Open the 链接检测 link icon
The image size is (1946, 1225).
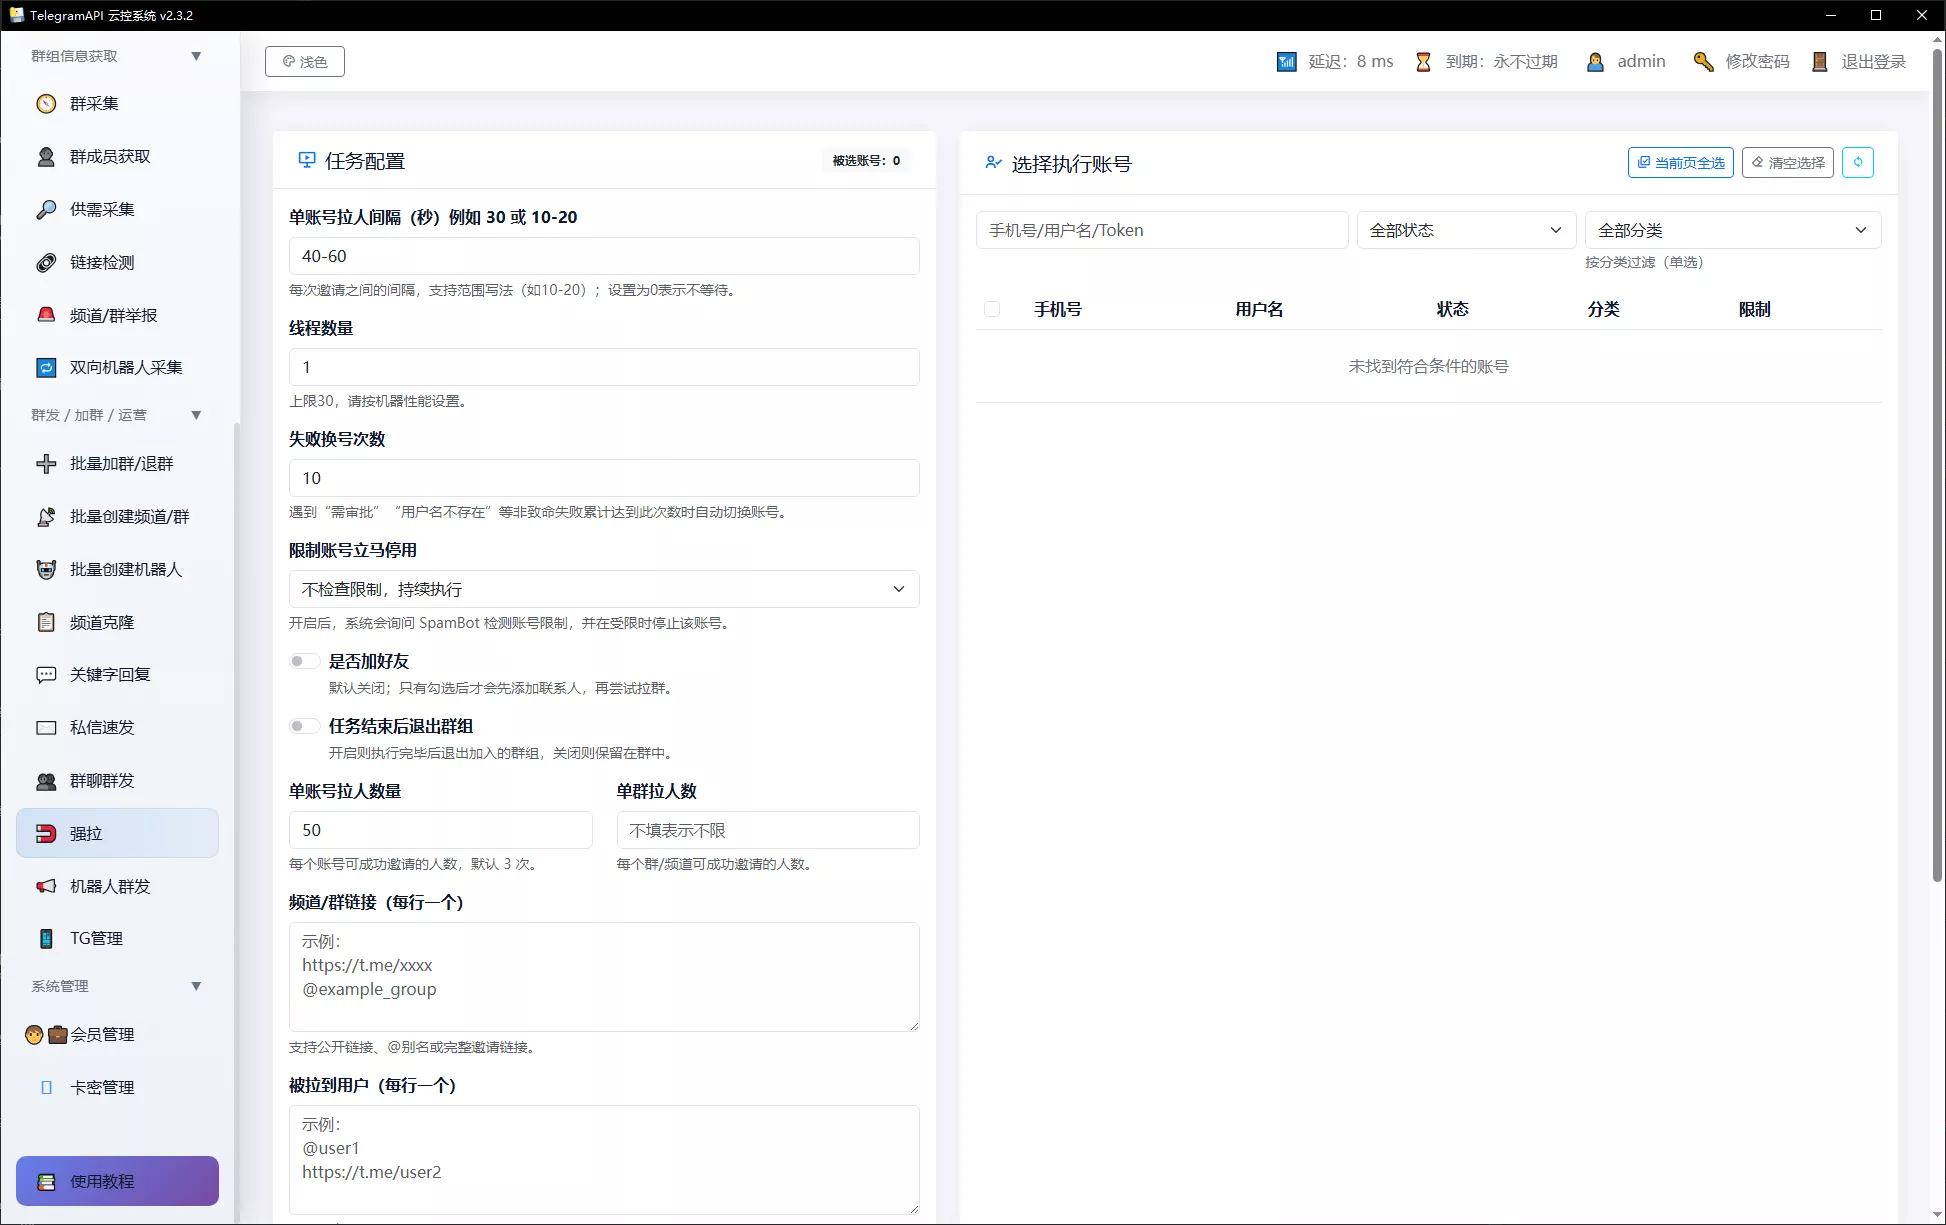coord(46,263)
